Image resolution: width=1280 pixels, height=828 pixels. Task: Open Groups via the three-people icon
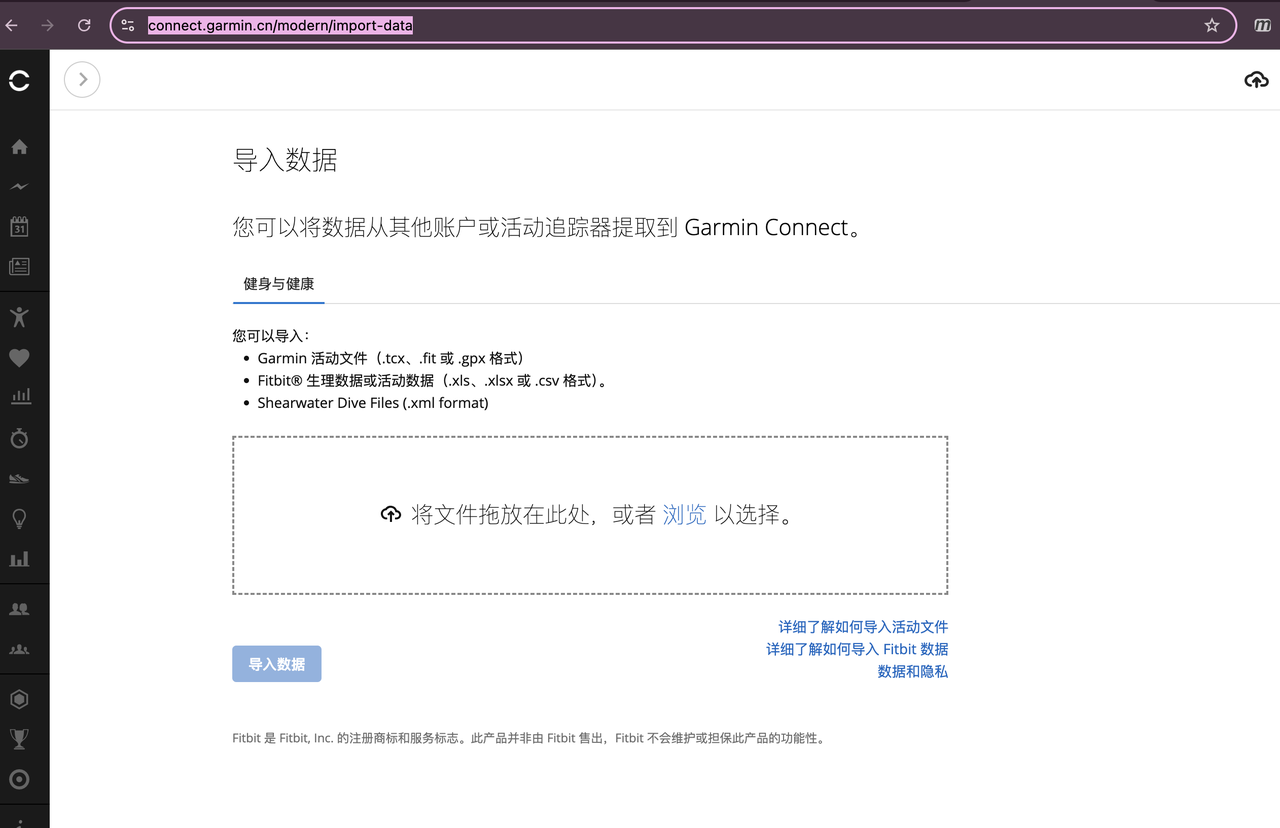tap(19, 649)
